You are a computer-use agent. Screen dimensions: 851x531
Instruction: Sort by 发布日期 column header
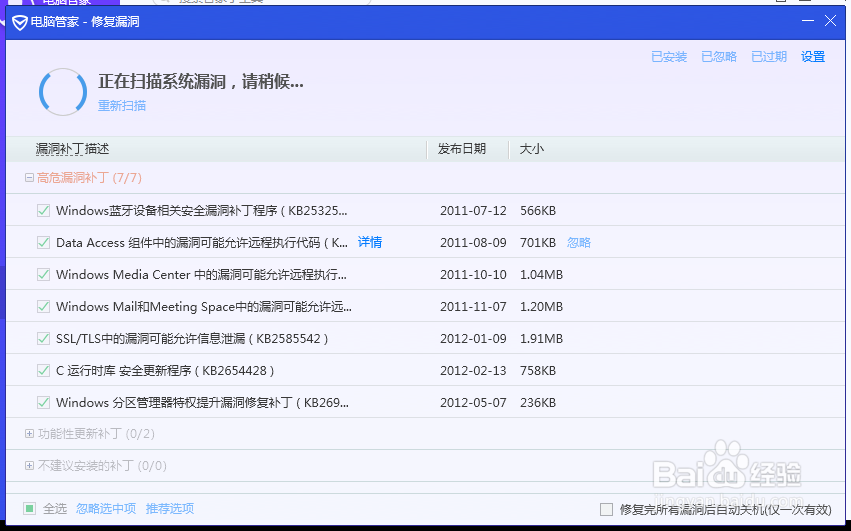(x=462, y=149)
